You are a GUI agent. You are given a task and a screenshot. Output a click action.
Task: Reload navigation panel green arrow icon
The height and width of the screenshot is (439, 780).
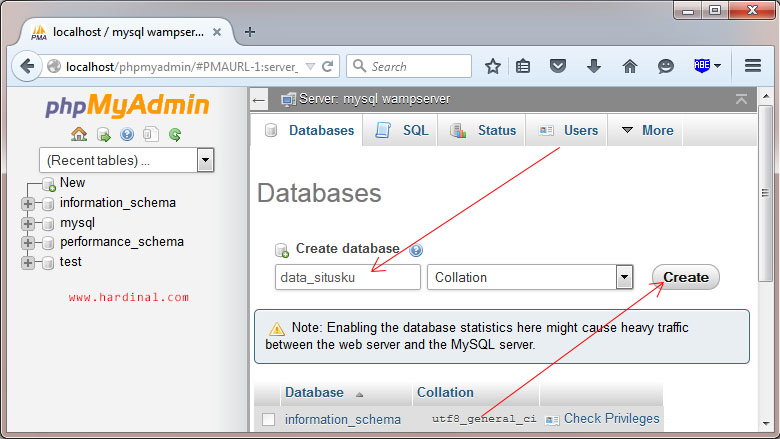[175, 134]
